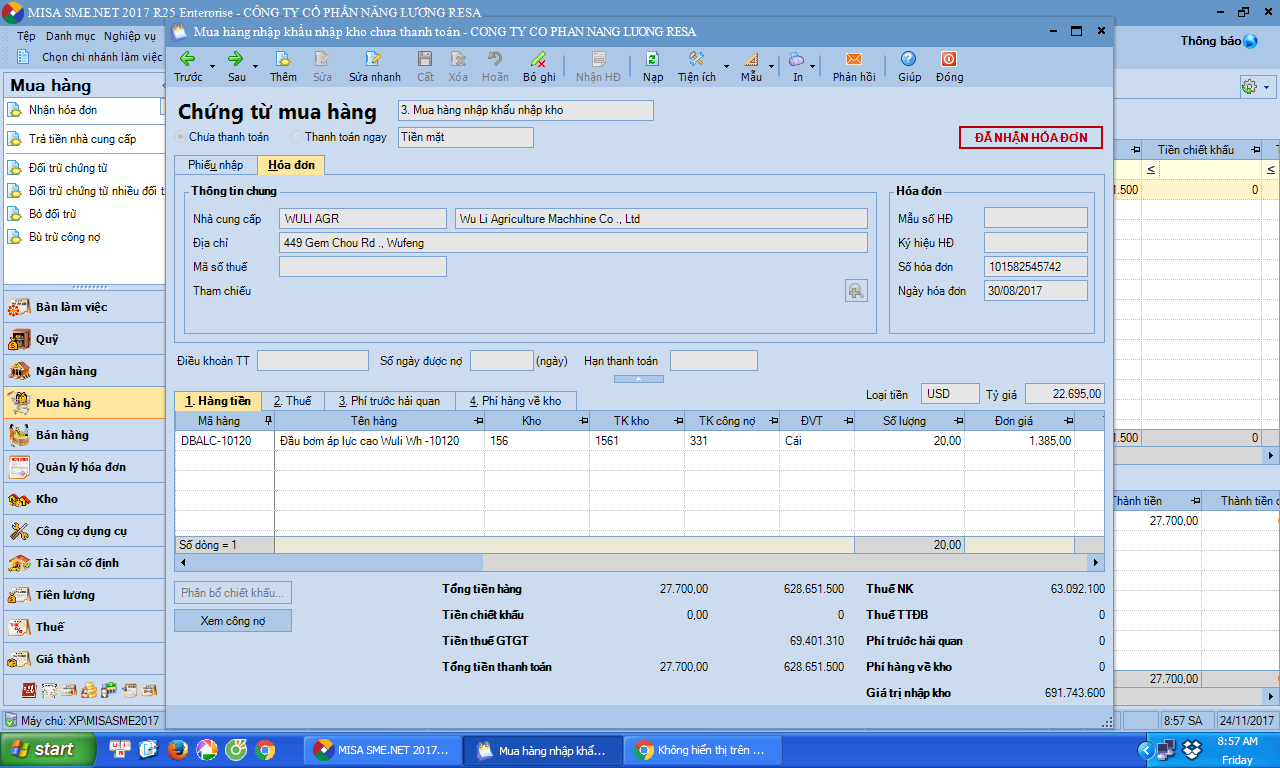1280x768 pixels.
Task: Click the grid scrollbar right arrow
Action: [x=1097, y=562]
